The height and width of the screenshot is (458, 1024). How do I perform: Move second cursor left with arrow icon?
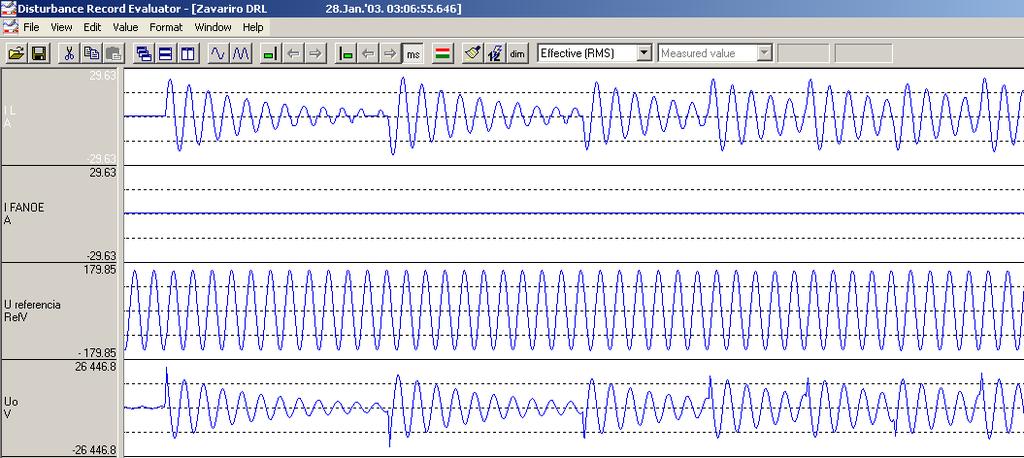click(x=368, y=54)
